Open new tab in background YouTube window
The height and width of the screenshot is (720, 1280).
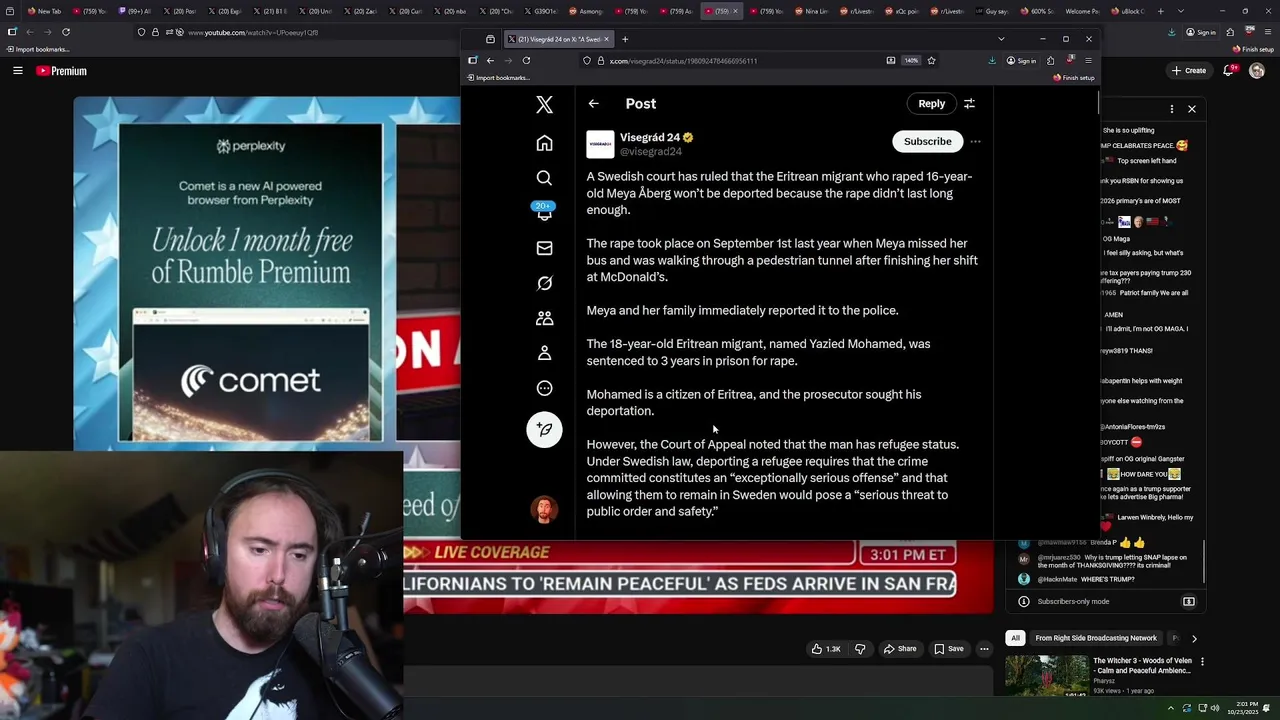click(x=1160, y=11)
